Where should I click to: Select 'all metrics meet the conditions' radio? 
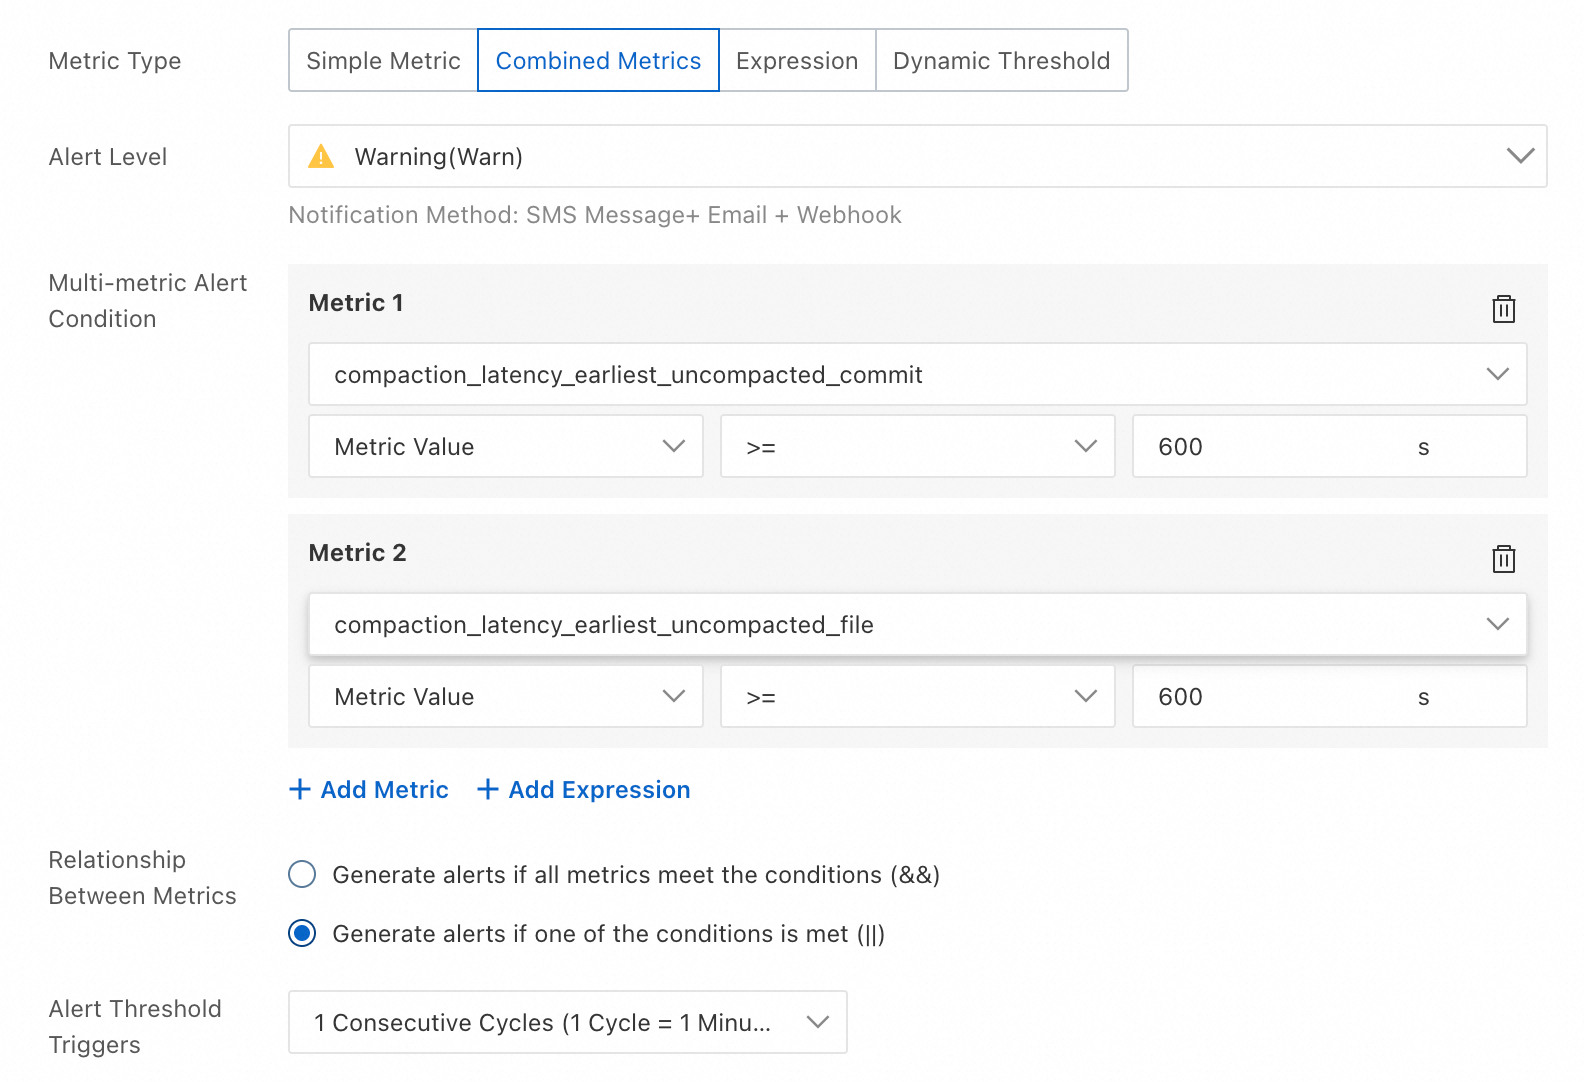302,875
